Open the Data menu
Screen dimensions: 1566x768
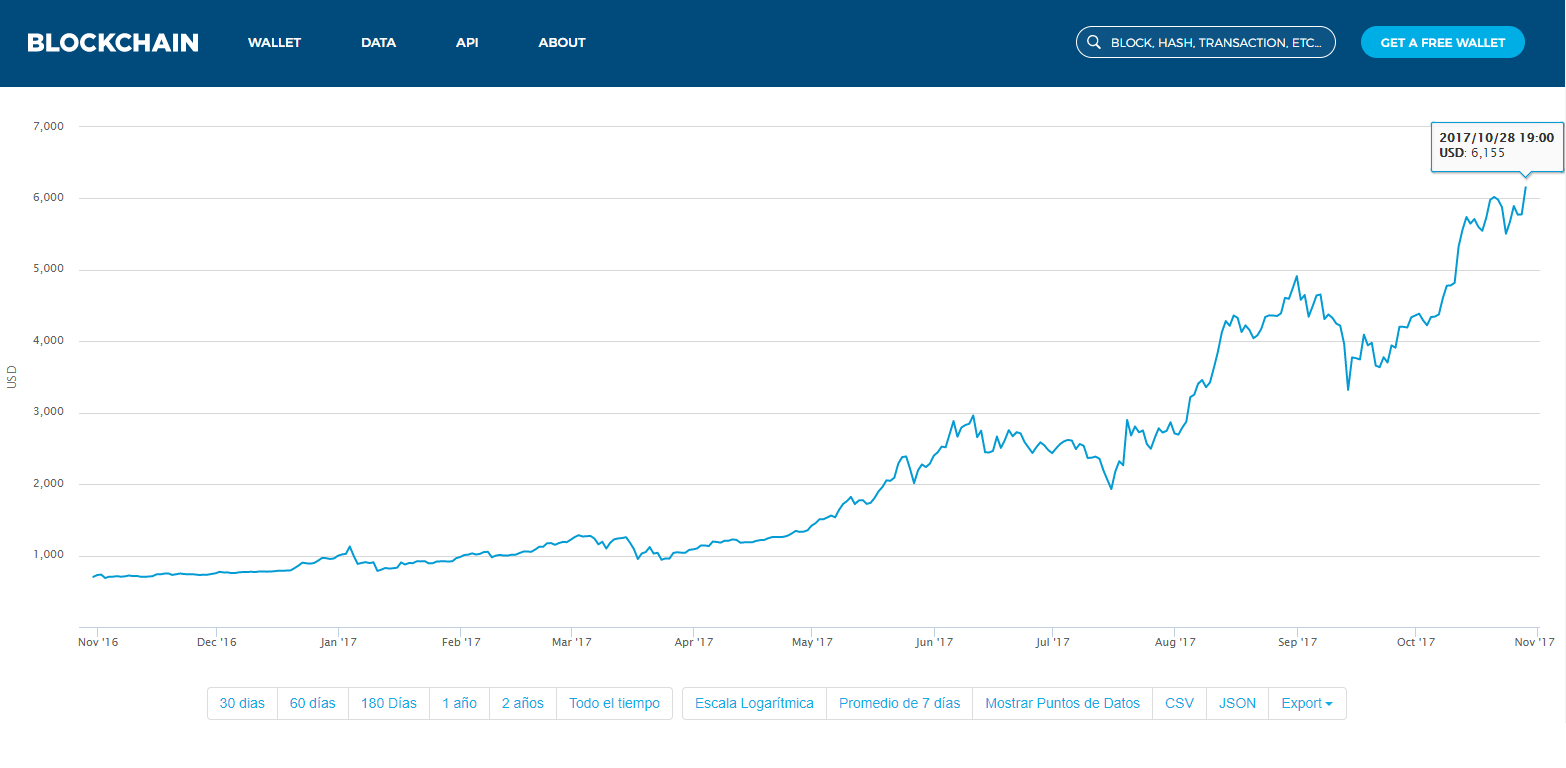coord(378,43)
